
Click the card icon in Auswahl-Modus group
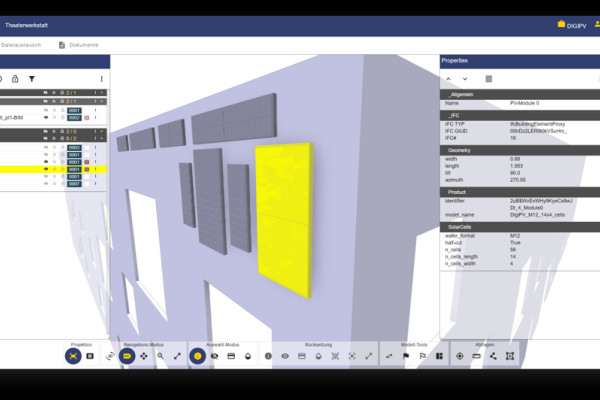point(231,356)
